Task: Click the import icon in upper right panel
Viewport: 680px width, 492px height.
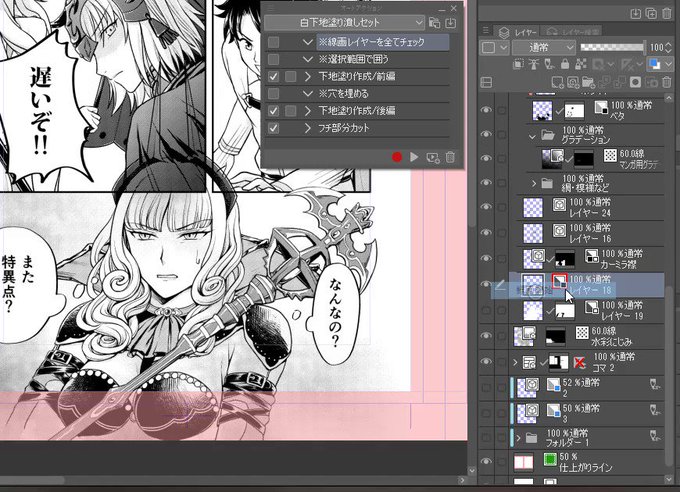Action: [636, 14]
